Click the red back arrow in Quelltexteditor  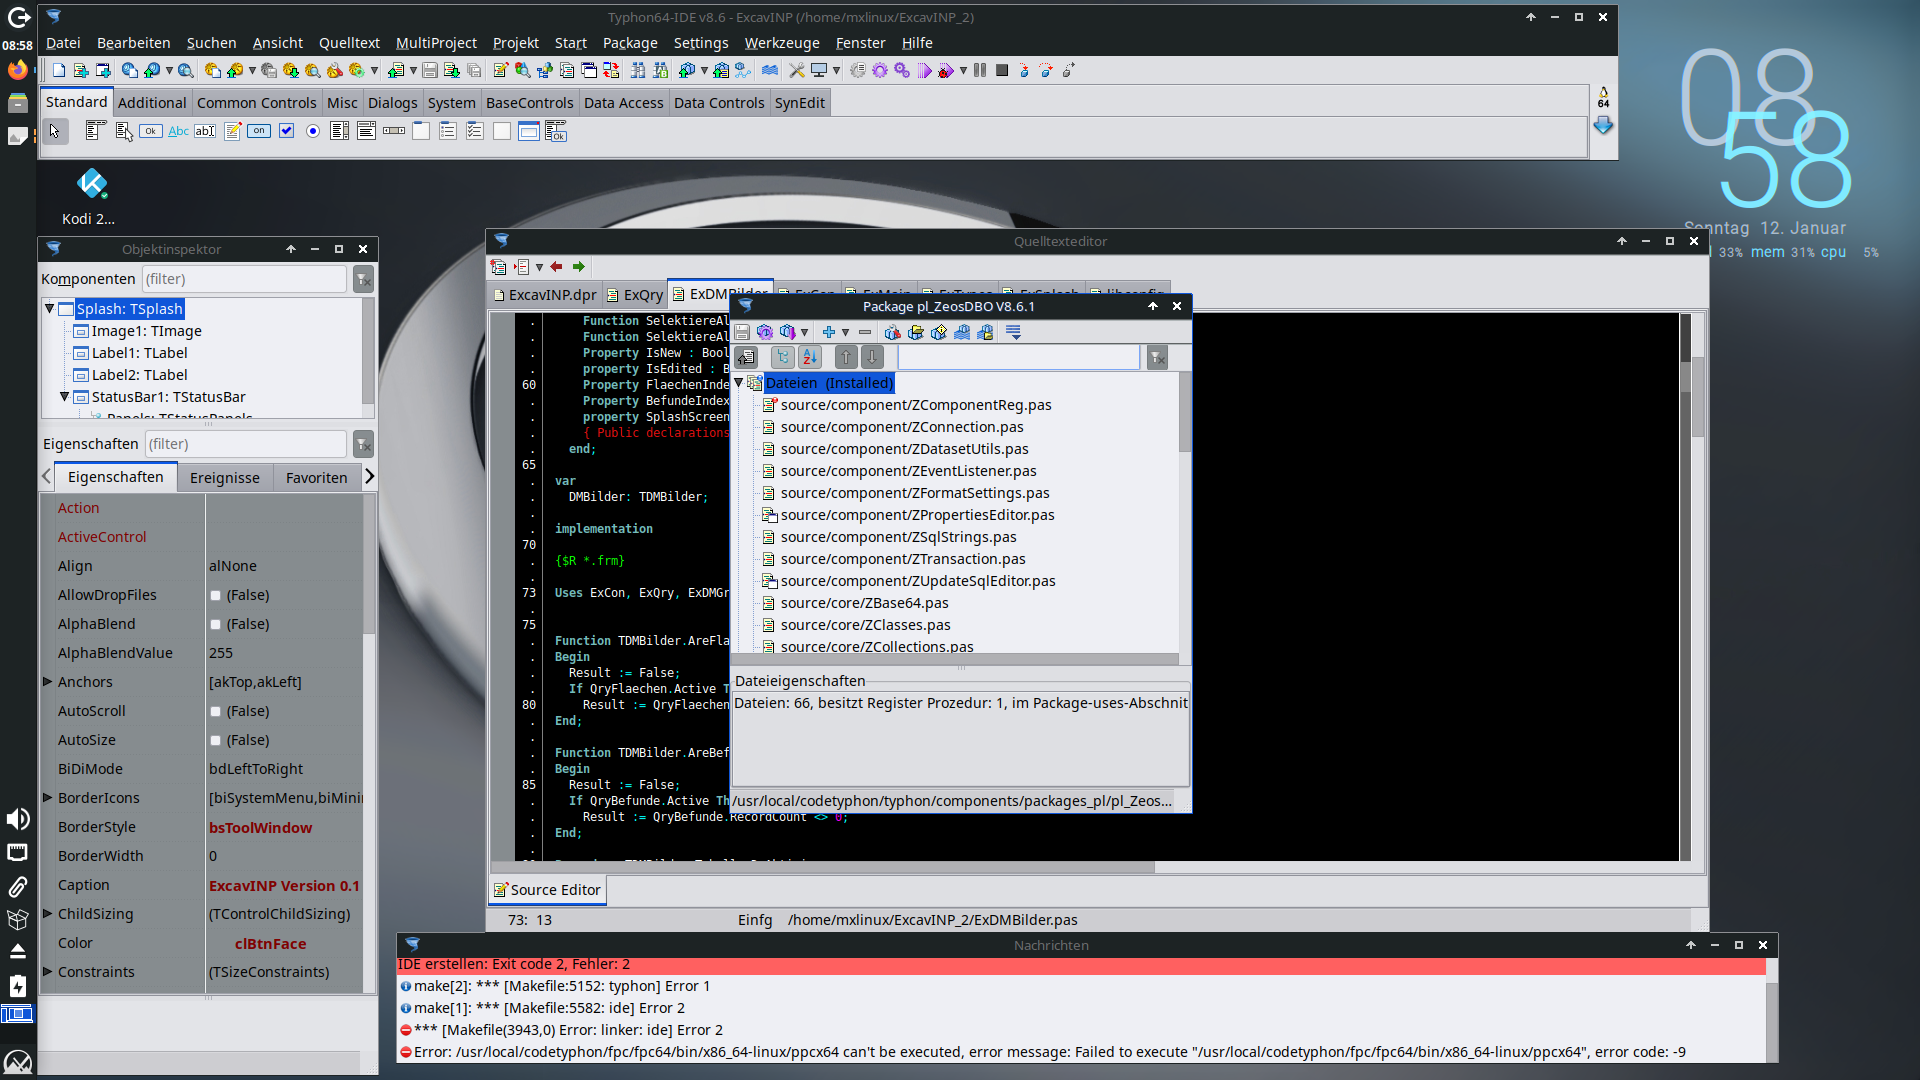point(556,267)
